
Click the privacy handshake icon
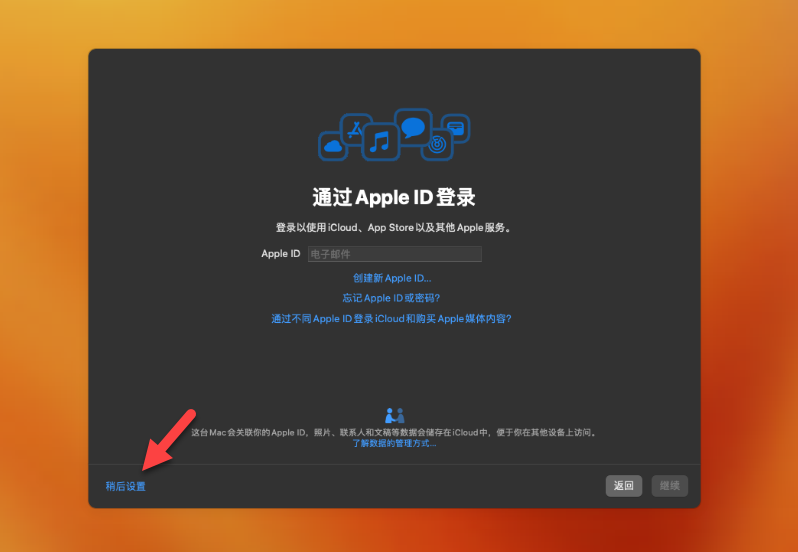[394, 415]
